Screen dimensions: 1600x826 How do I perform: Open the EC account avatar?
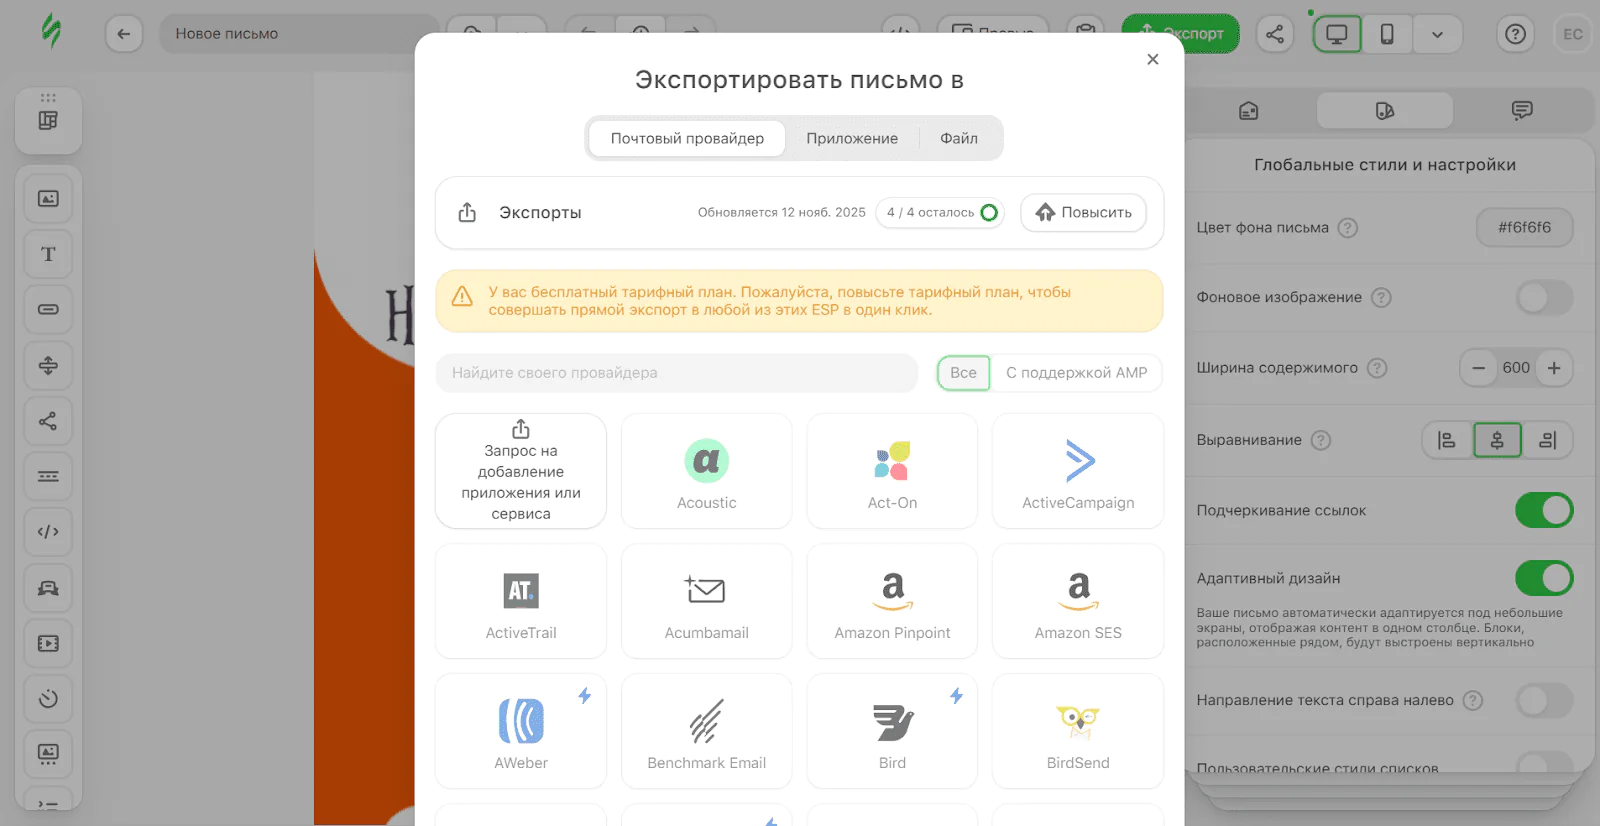pyautogui.click(x=1573, y=34)
